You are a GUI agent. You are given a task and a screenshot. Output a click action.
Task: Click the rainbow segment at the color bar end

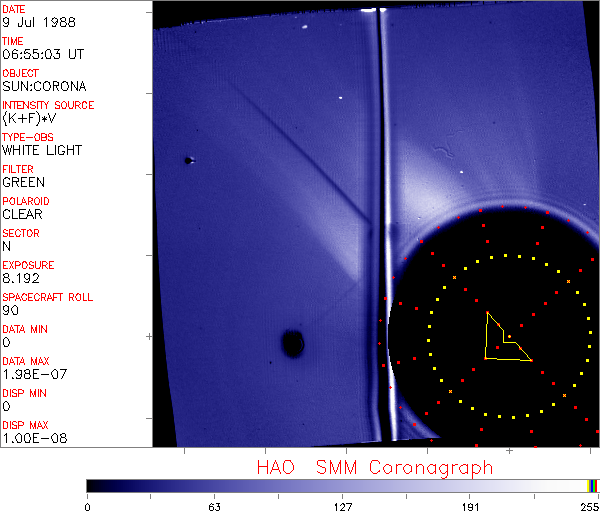[593, 485]
